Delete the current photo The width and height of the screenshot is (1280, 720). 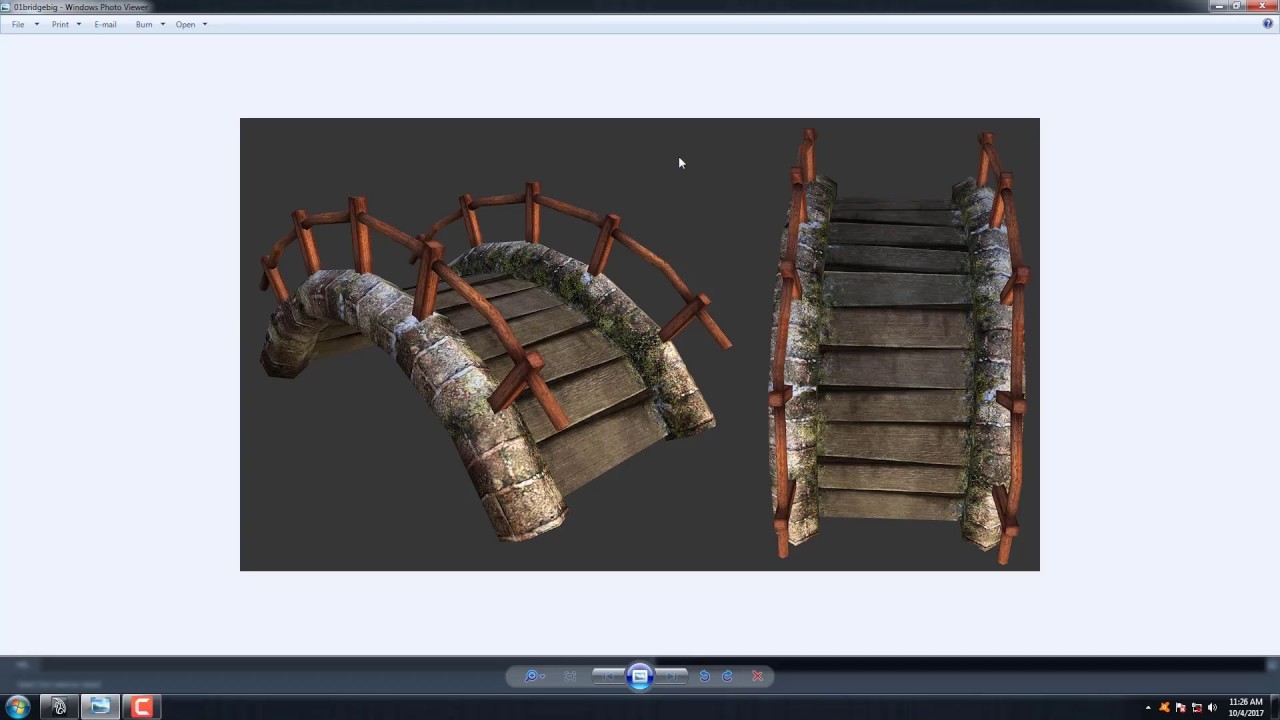(x=757, y=676)
